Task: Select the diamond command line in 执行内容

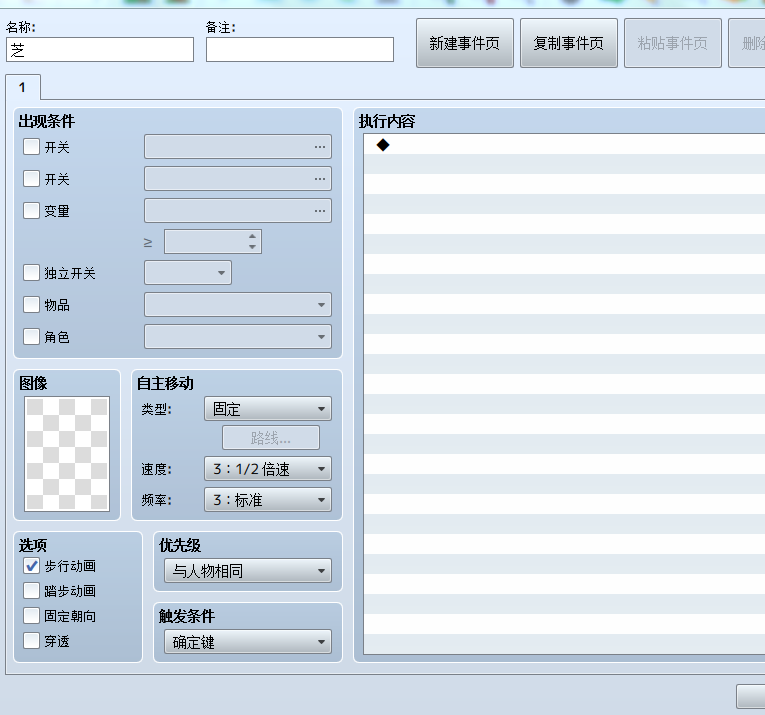Action: click(564, 145)
